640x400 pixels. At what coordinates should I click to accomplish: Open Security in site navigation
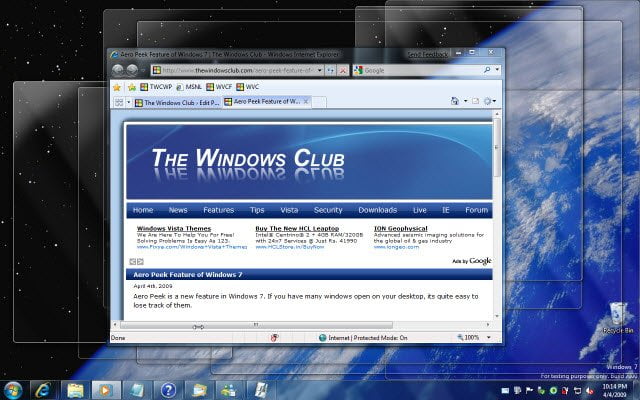click(x=328, y=210)
